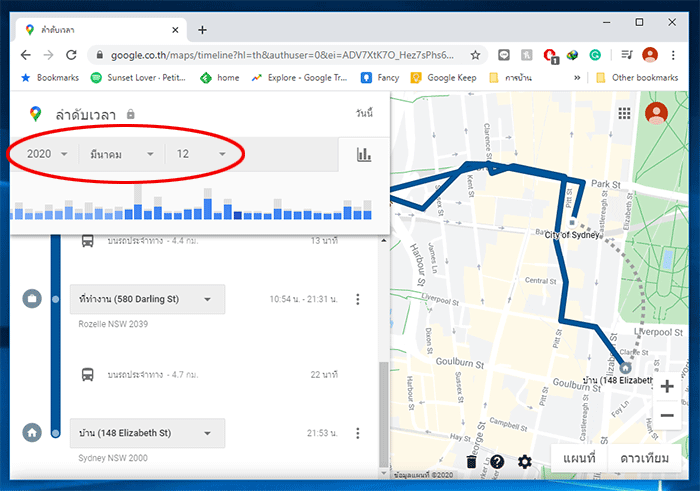
Task: Open the Grammarly extension icon
Action: (595, 55)
